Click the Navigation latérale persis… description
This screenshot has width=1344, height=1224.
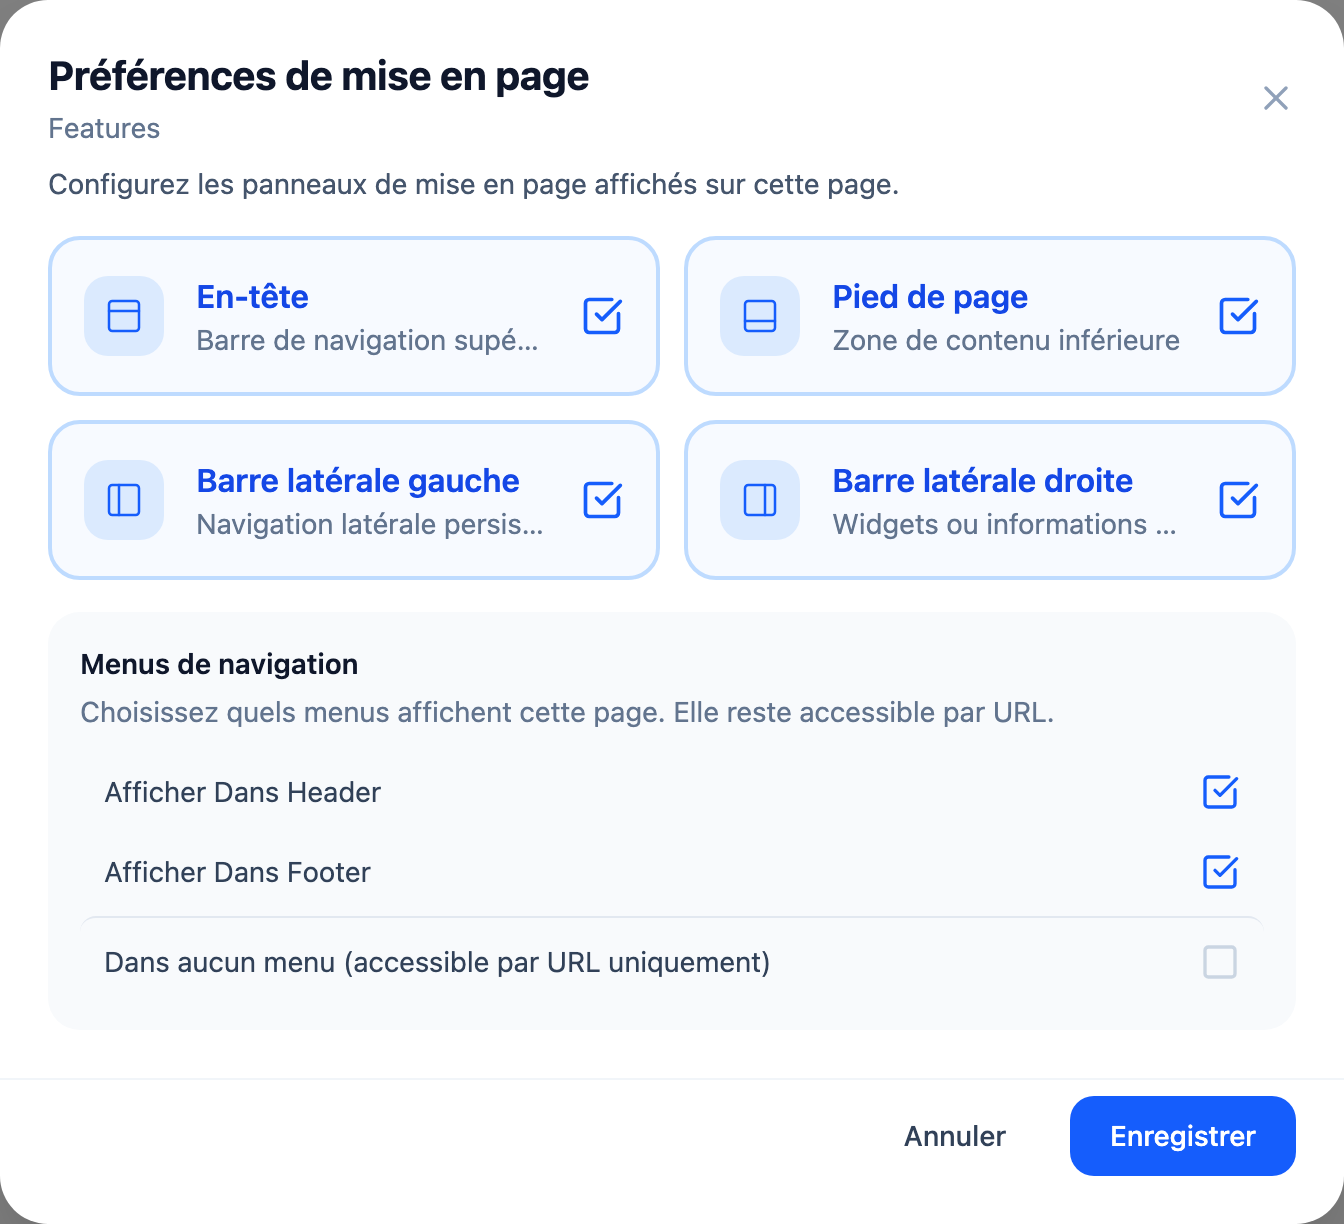(370, 524)
